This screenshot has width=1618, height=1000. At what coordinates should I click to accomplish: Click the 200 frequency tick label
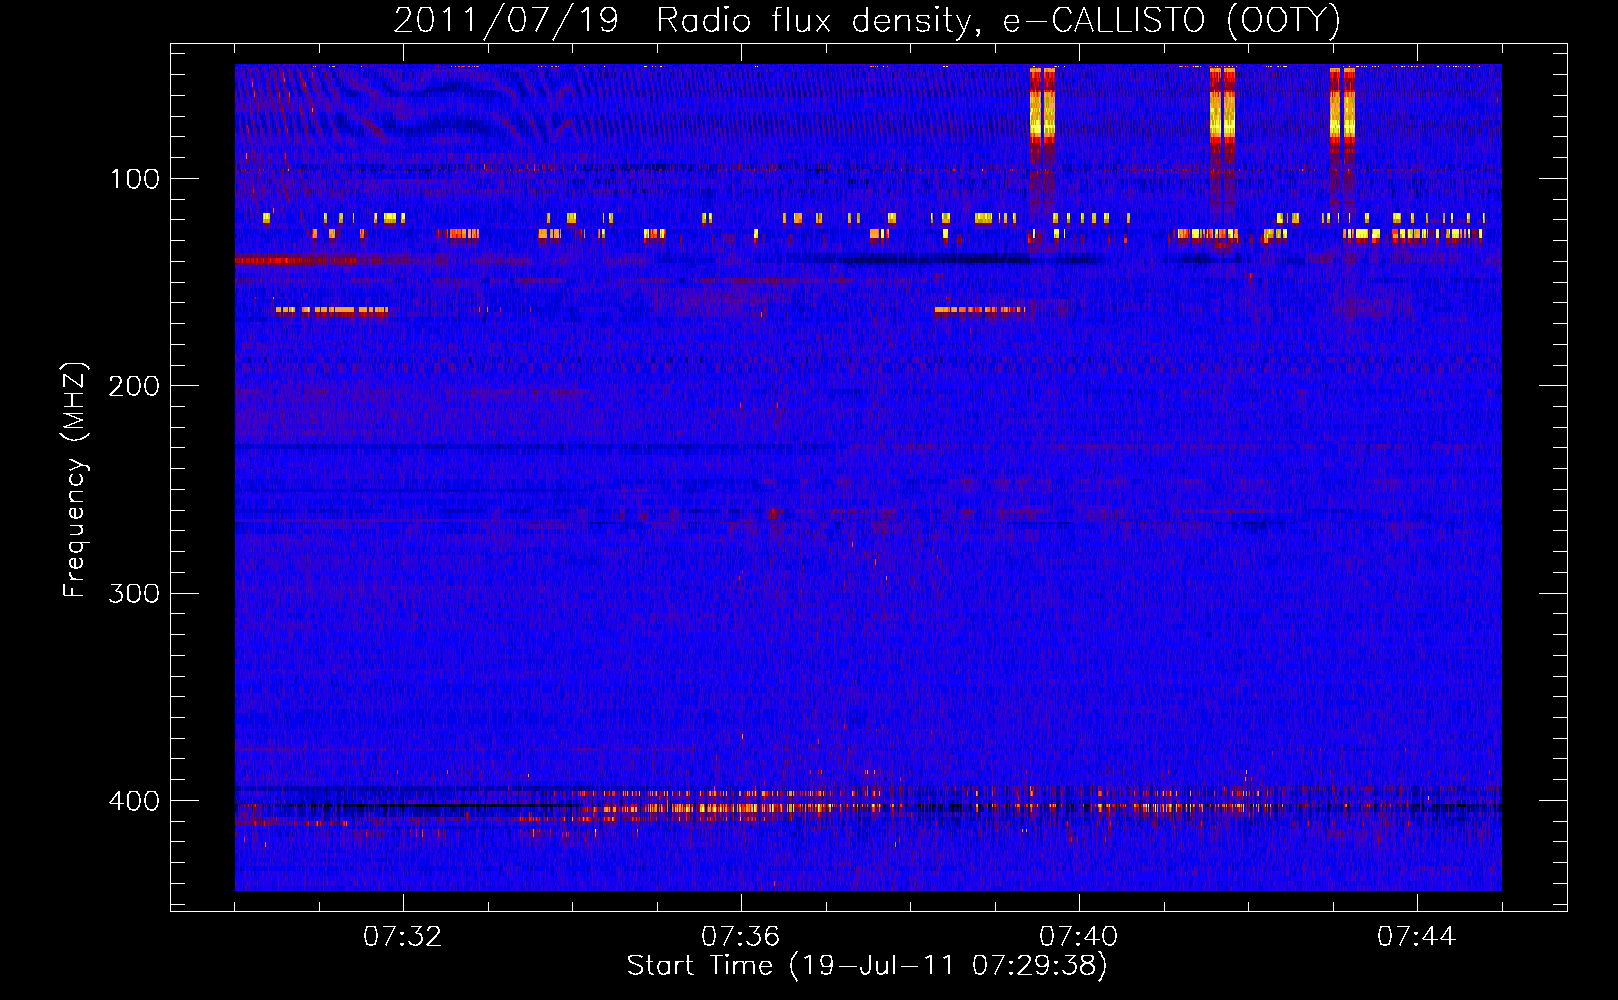click(x=134, y=386)
